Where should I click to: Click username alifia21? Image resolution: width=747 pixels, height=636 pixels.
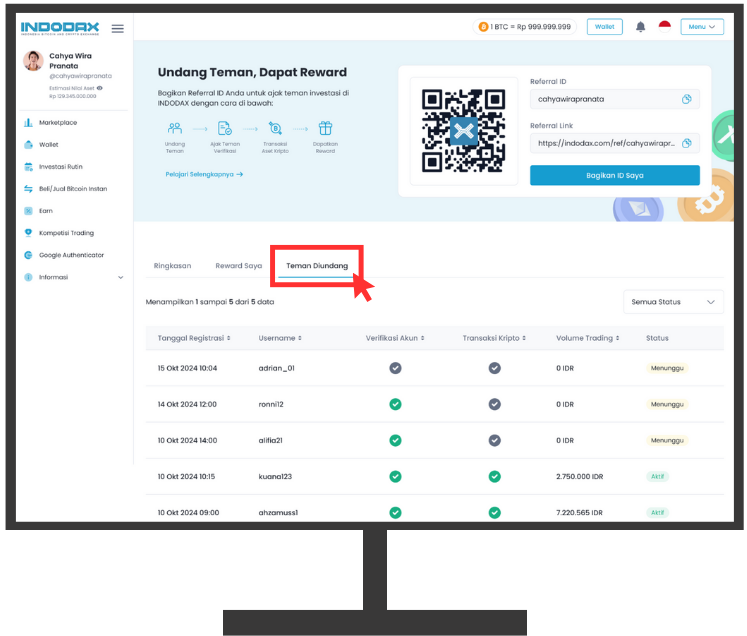270,441
